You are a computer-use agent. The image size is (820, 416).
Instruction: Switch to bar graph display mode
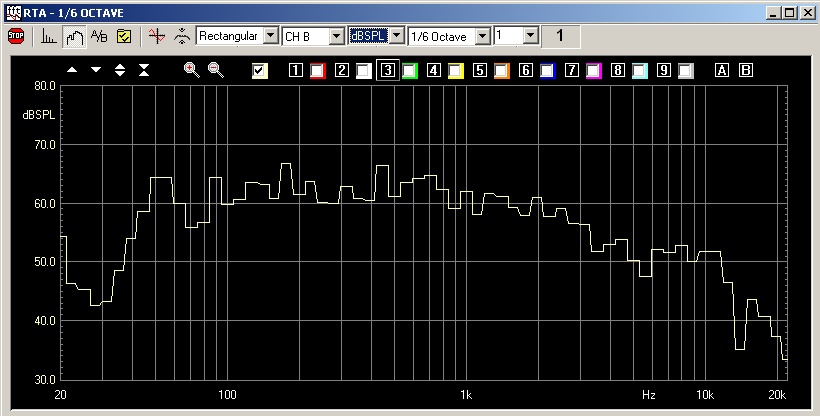click(47, 36)
